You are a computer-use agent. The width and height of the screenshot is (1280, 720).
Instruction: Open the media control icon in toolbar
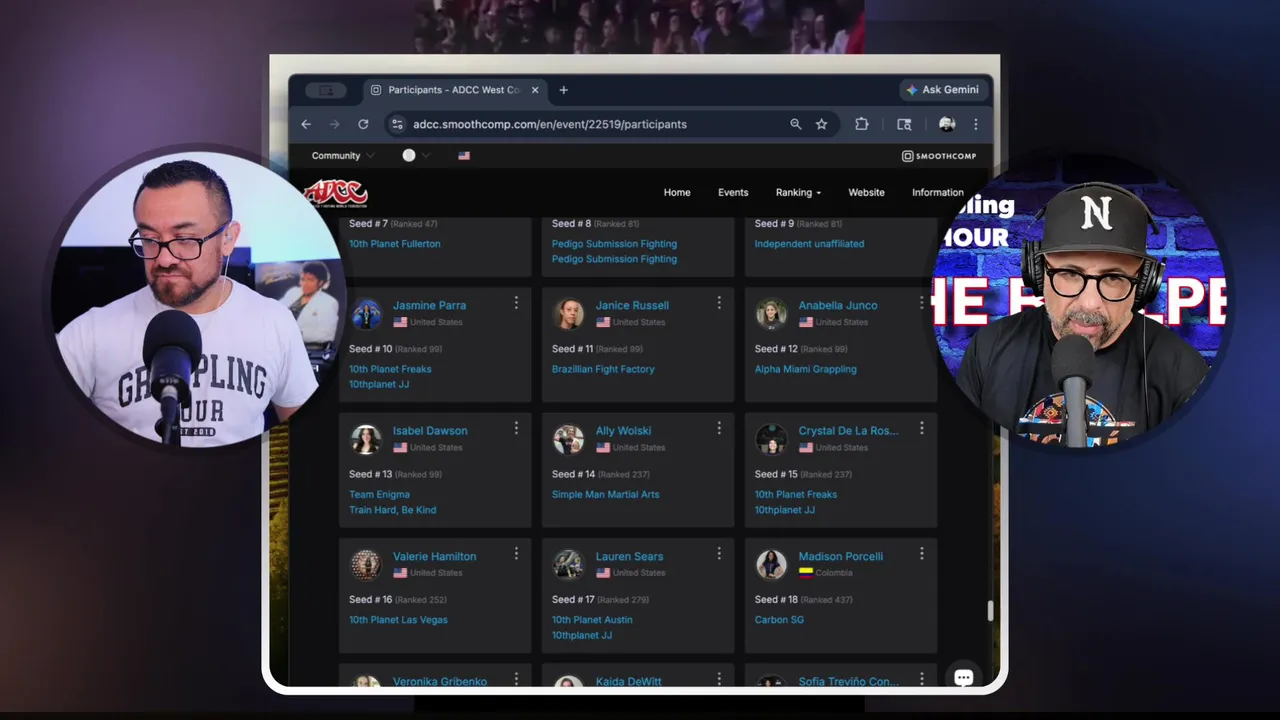904,124
